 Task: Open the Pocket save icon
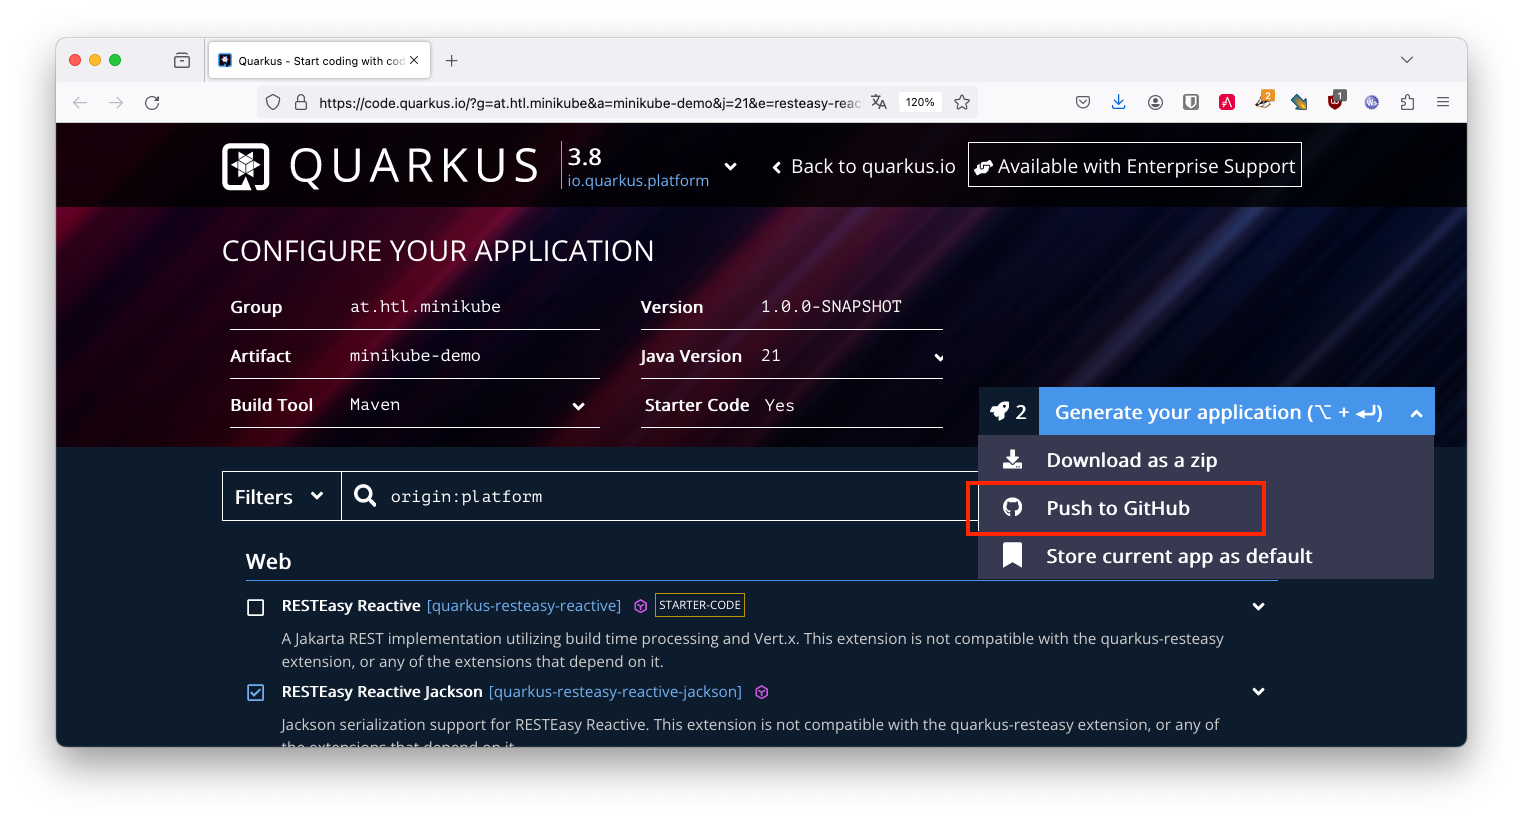click(1083, 102)
